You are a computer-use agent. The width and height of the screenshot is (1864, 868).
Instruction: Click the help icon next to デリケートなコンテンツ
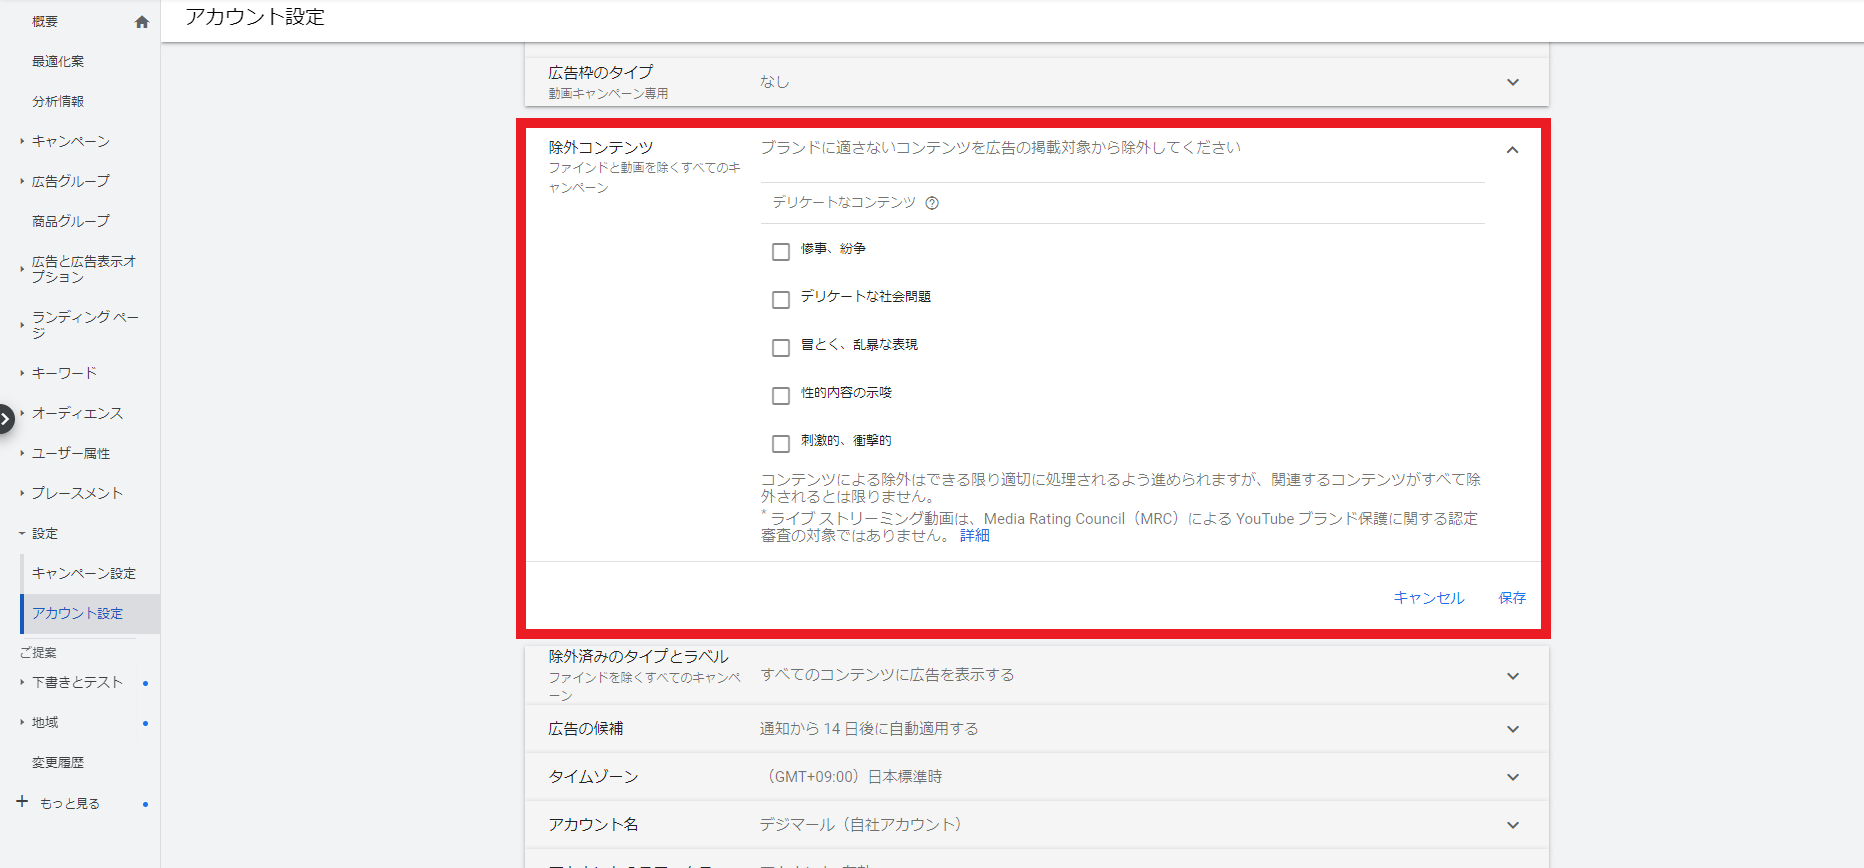tap(932, 203)
